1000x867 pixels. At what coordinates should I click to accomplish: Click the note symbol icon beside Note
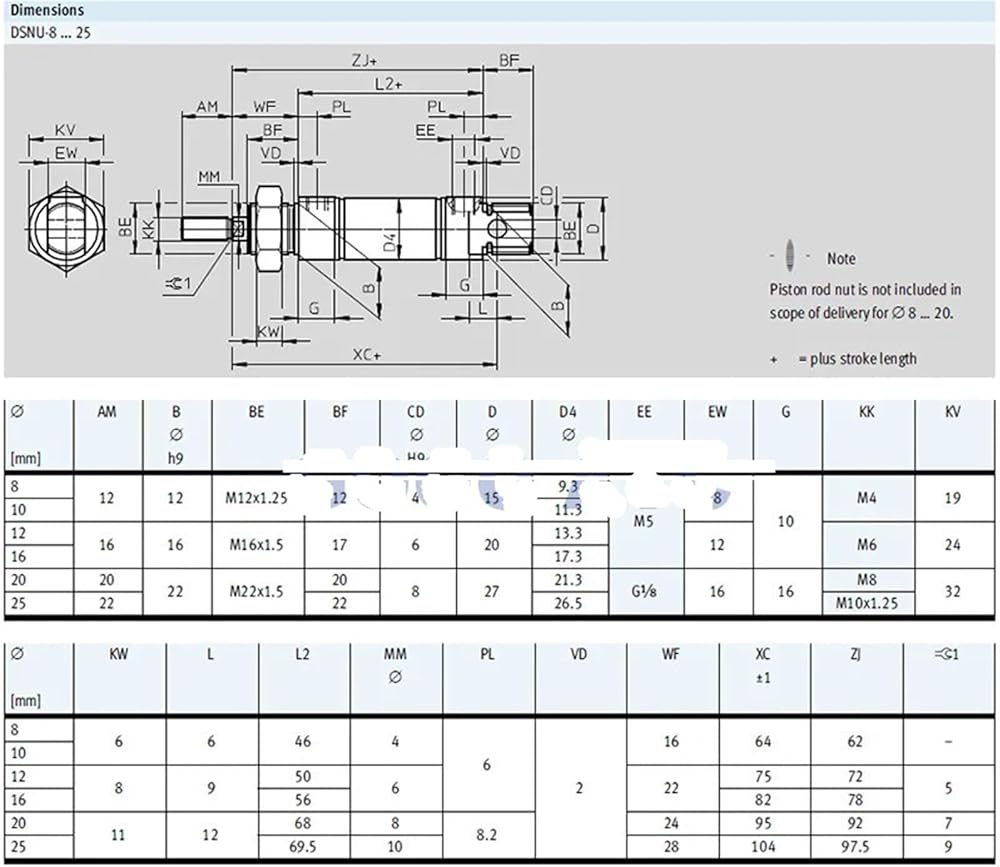(x=790, y=256)
